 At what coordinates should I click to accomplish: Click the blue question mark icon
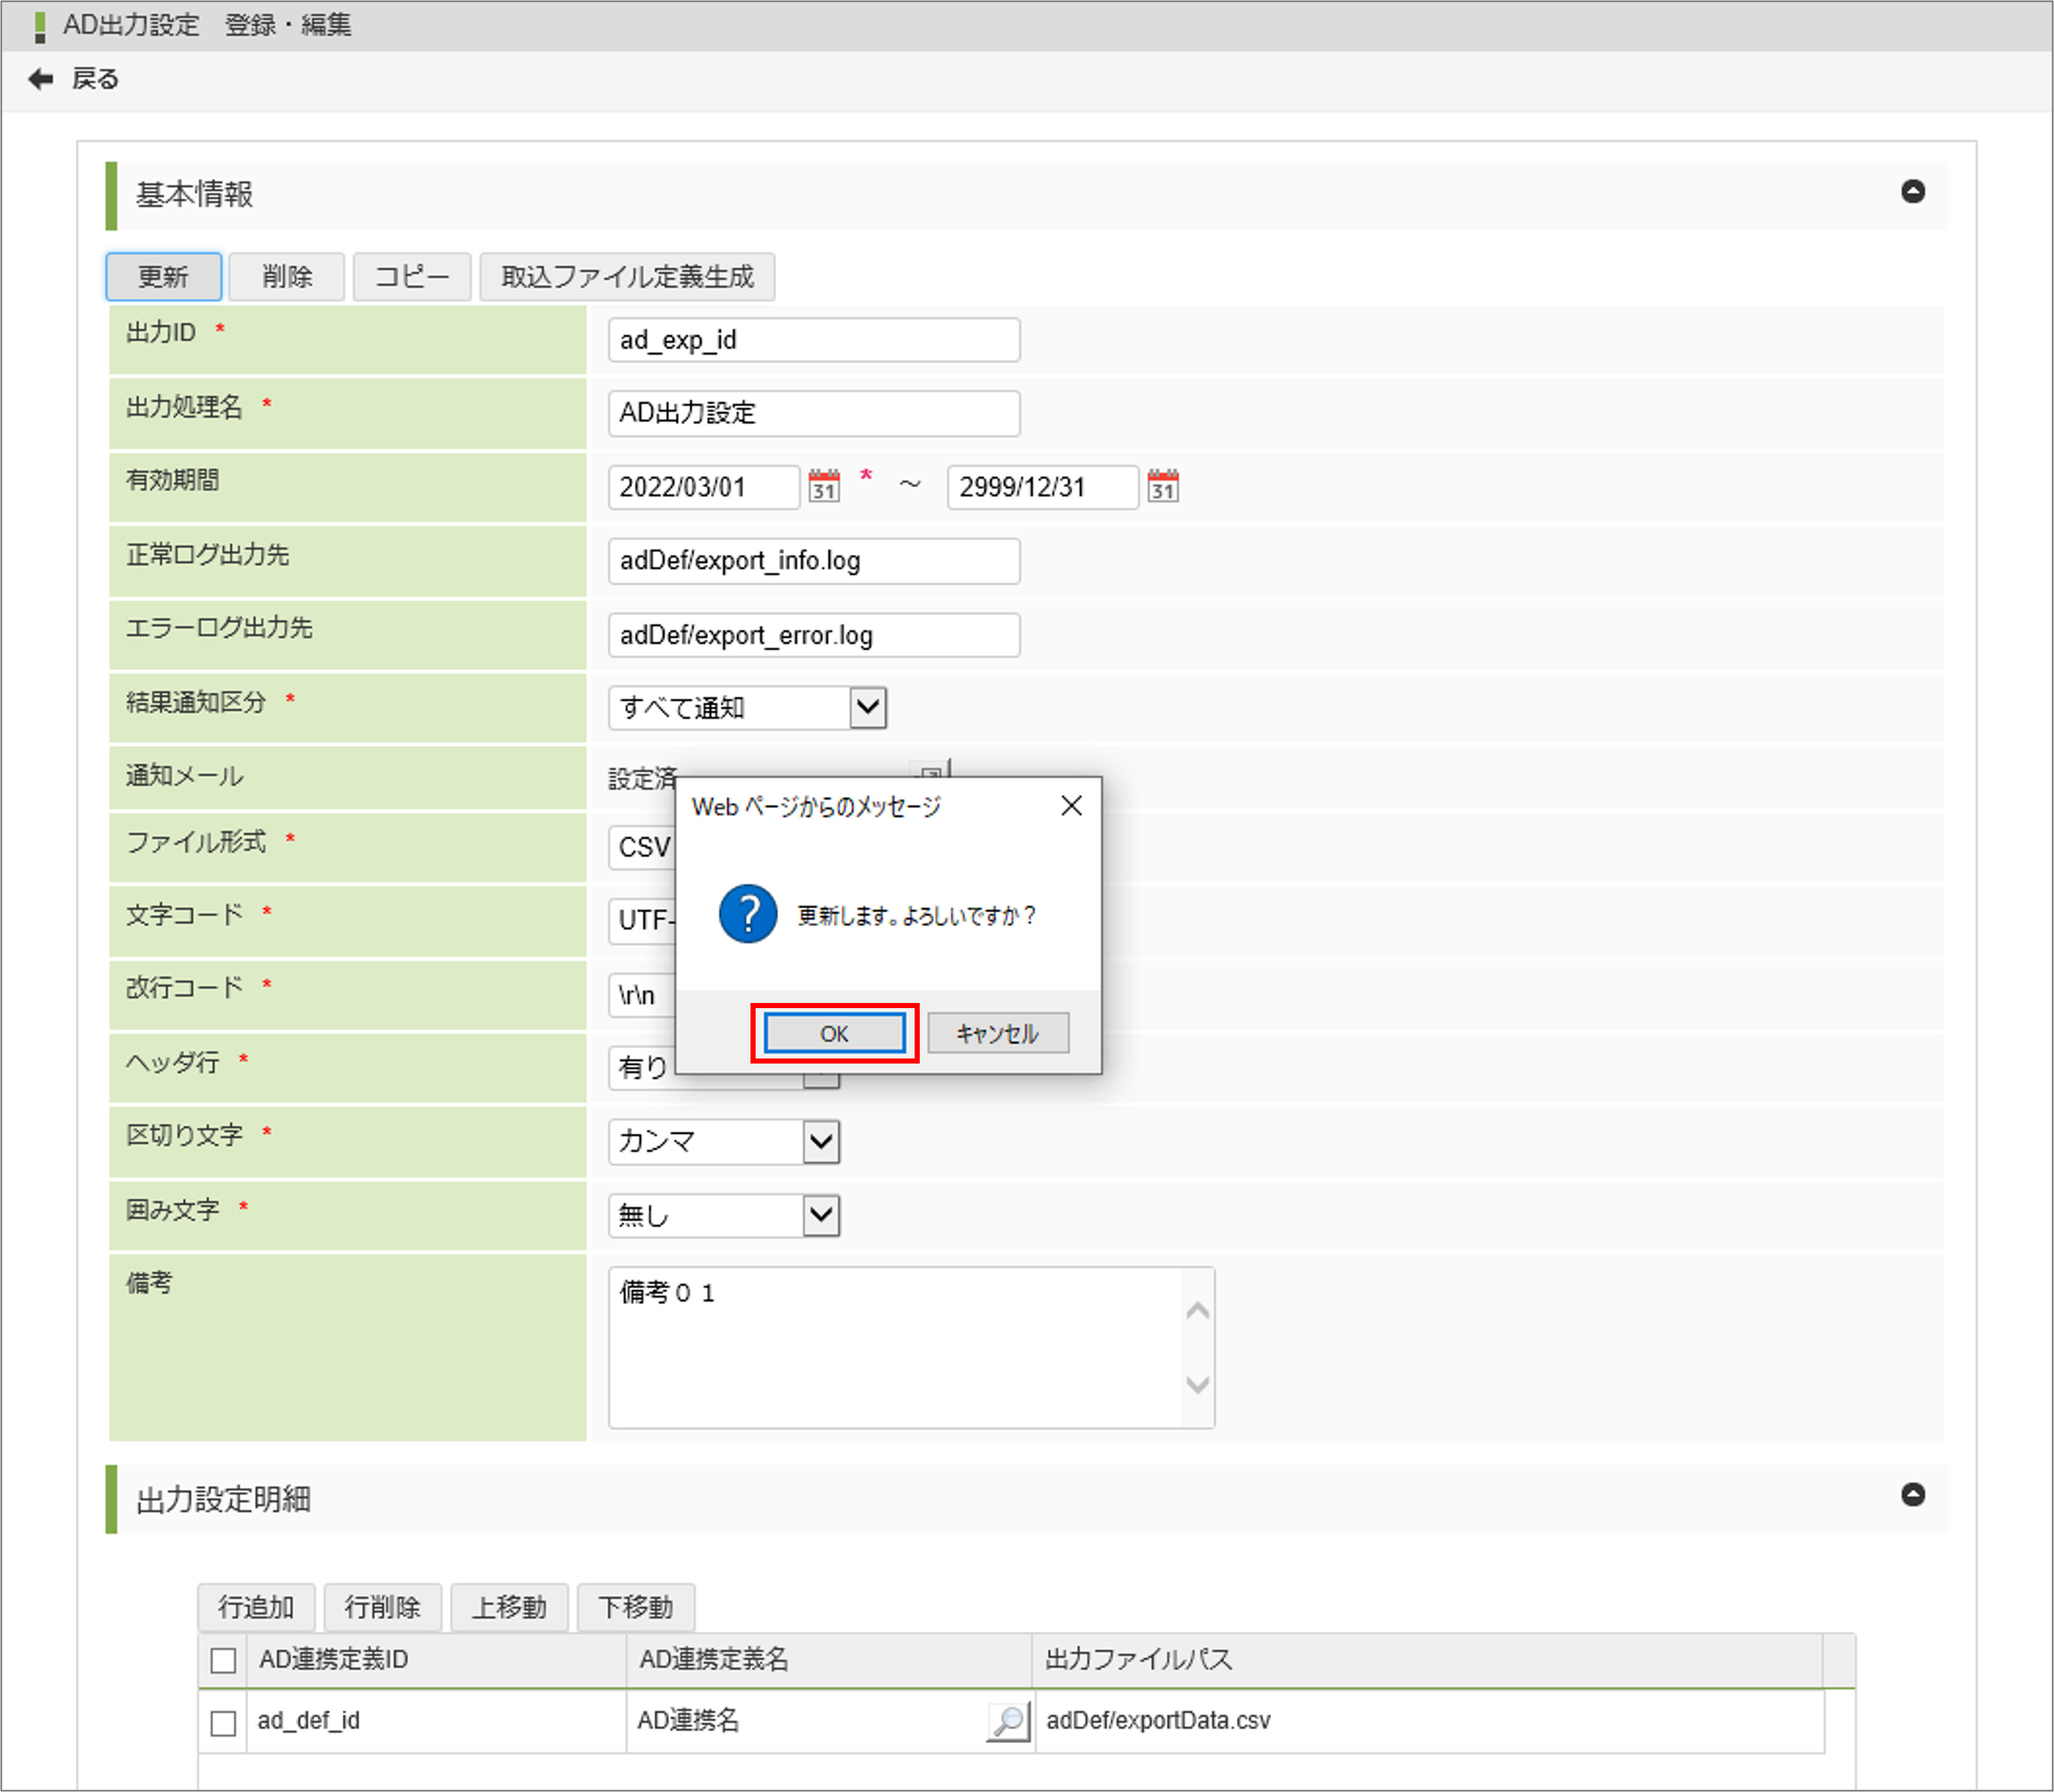pos(748,914)
